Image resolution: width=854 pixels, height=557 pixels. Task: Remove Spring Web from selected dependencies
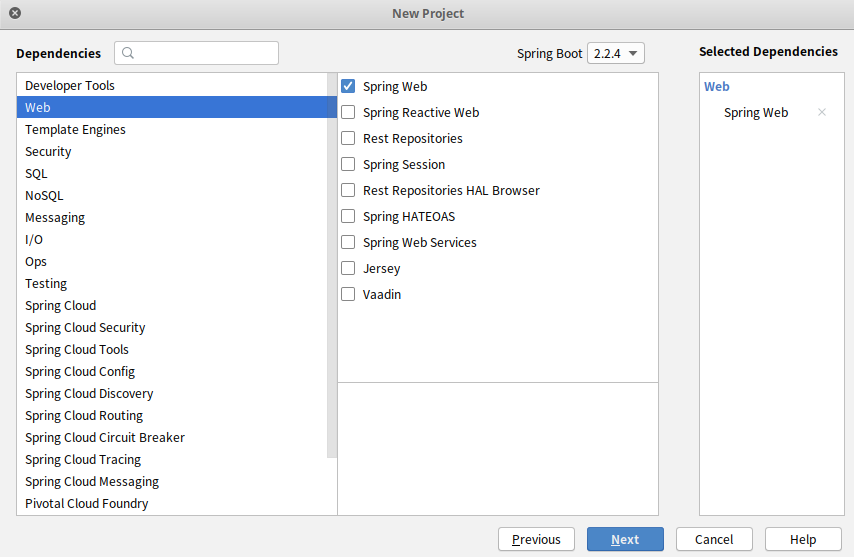(x=822, y=113)
